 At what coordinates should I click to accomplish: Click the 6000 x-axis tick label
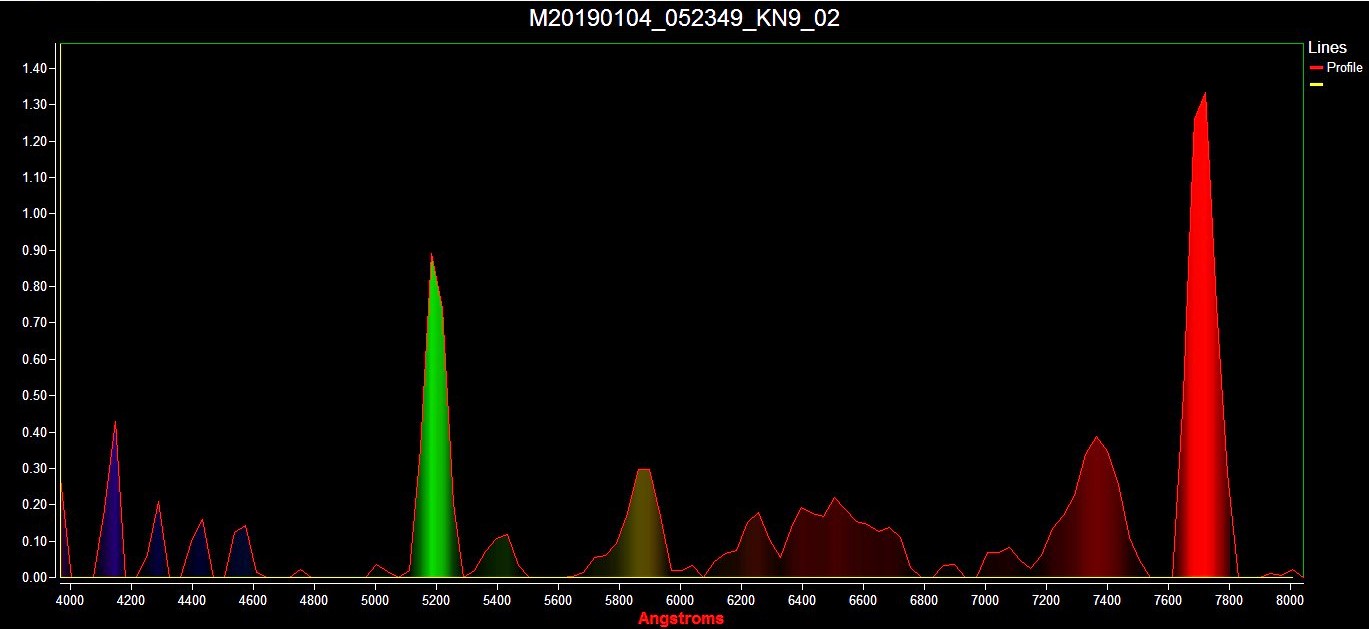click(x=680, y=601)
